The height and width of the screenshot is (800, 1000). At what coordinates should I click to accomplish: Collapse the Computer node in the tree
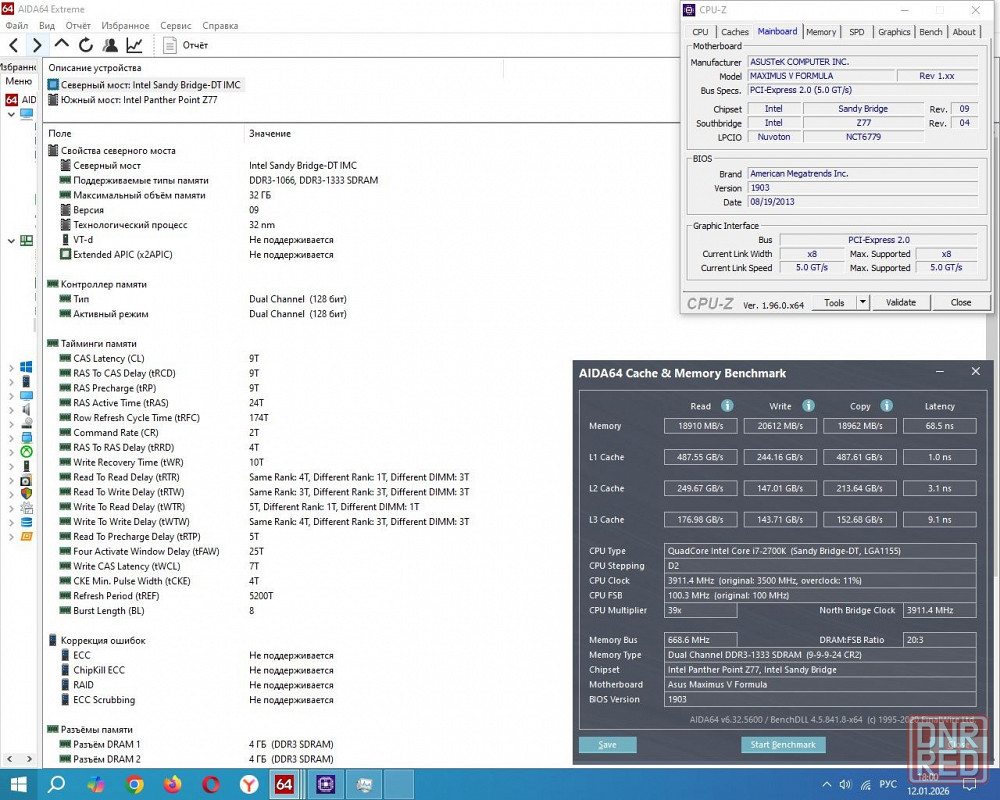(12, 114)
